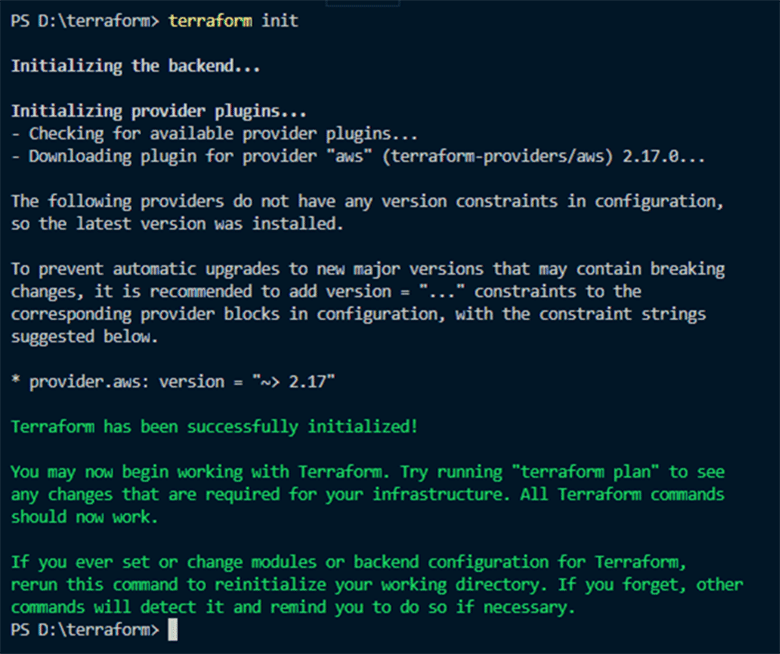
Task: Click green "Terraform has been successfully initialized!" message
Action: (x=214, y=427)
